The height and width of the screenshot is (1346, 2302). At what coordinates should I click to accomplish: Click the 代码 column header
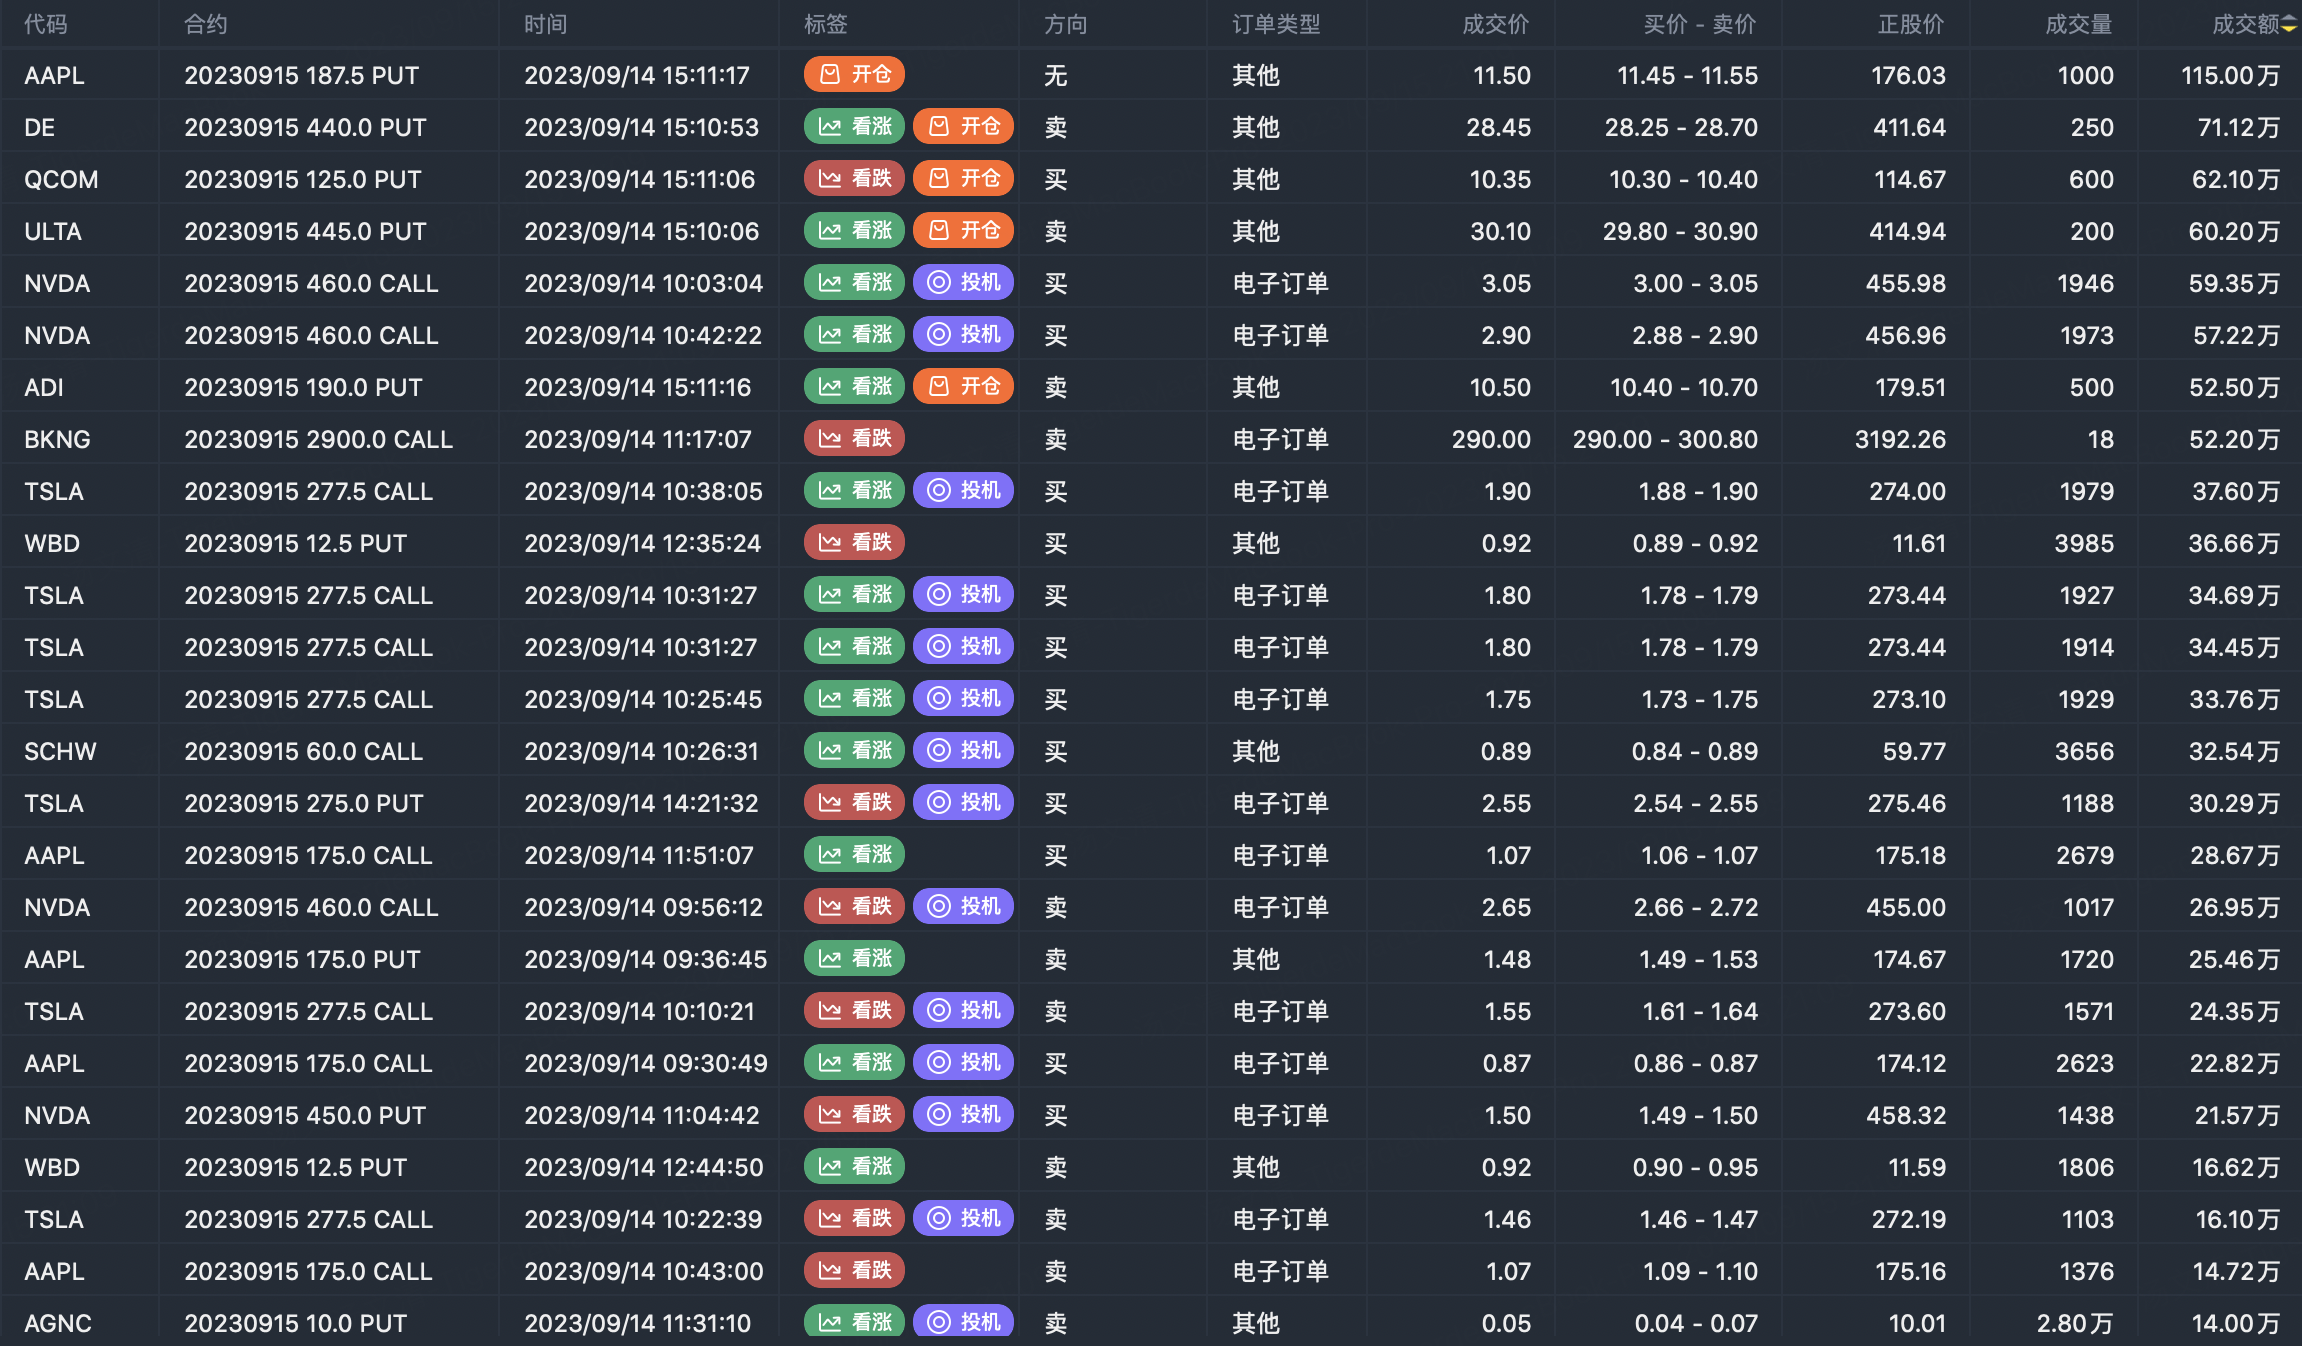46,24
